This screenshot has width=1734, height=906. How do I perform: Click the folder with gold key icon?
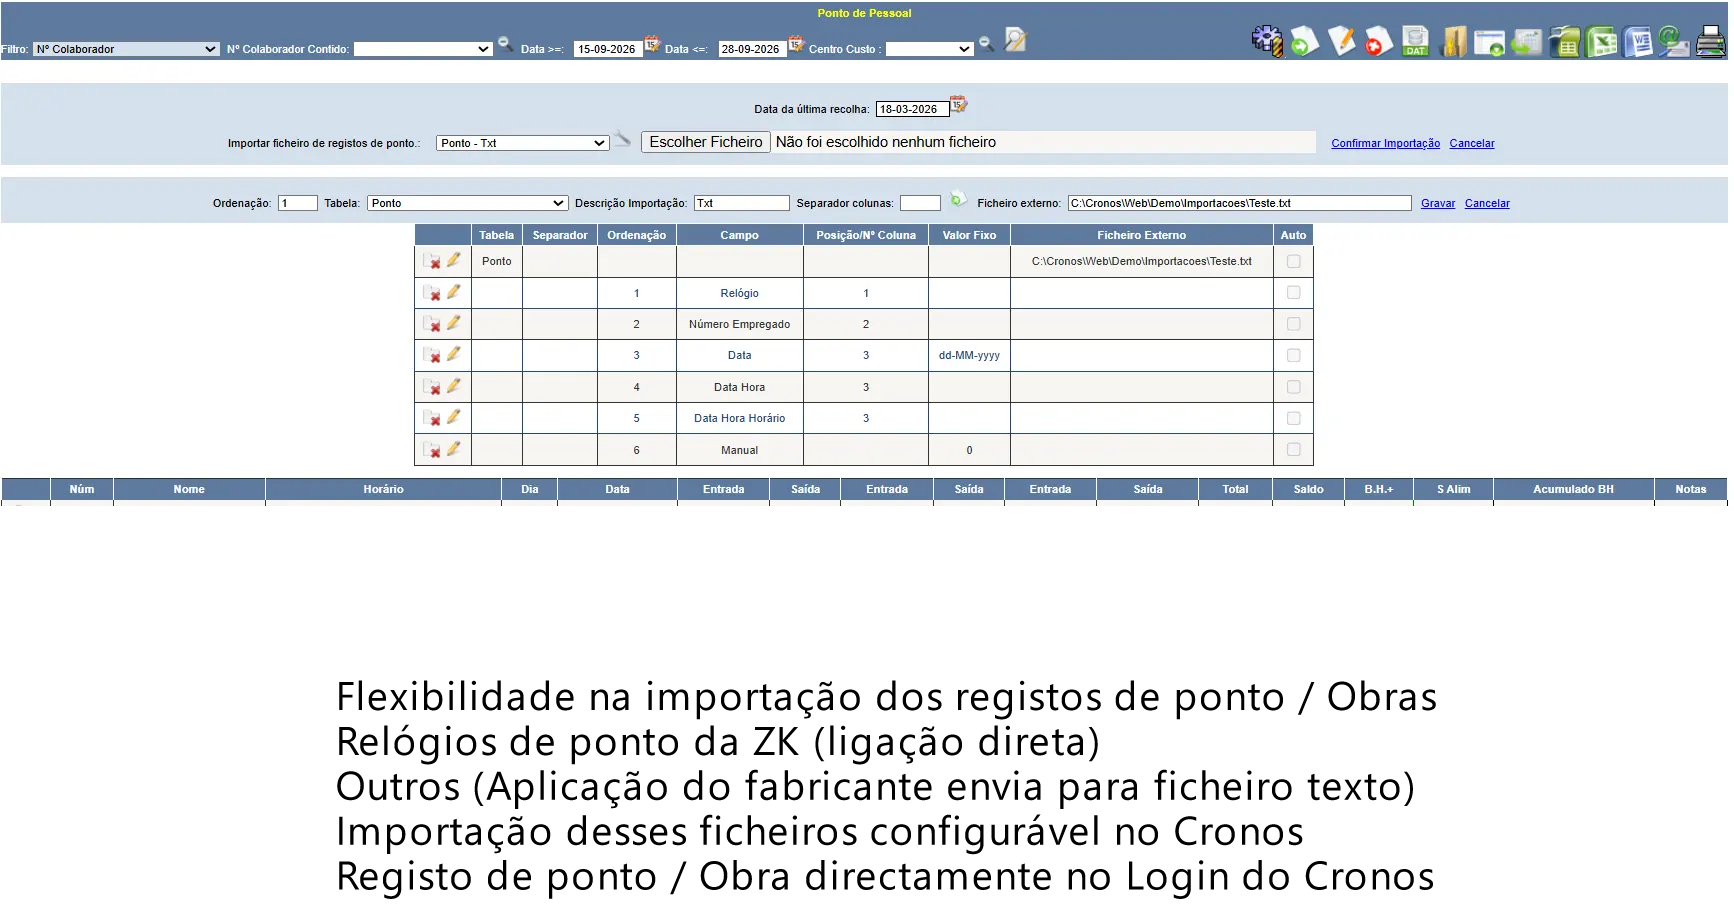tap(1453, 41)
